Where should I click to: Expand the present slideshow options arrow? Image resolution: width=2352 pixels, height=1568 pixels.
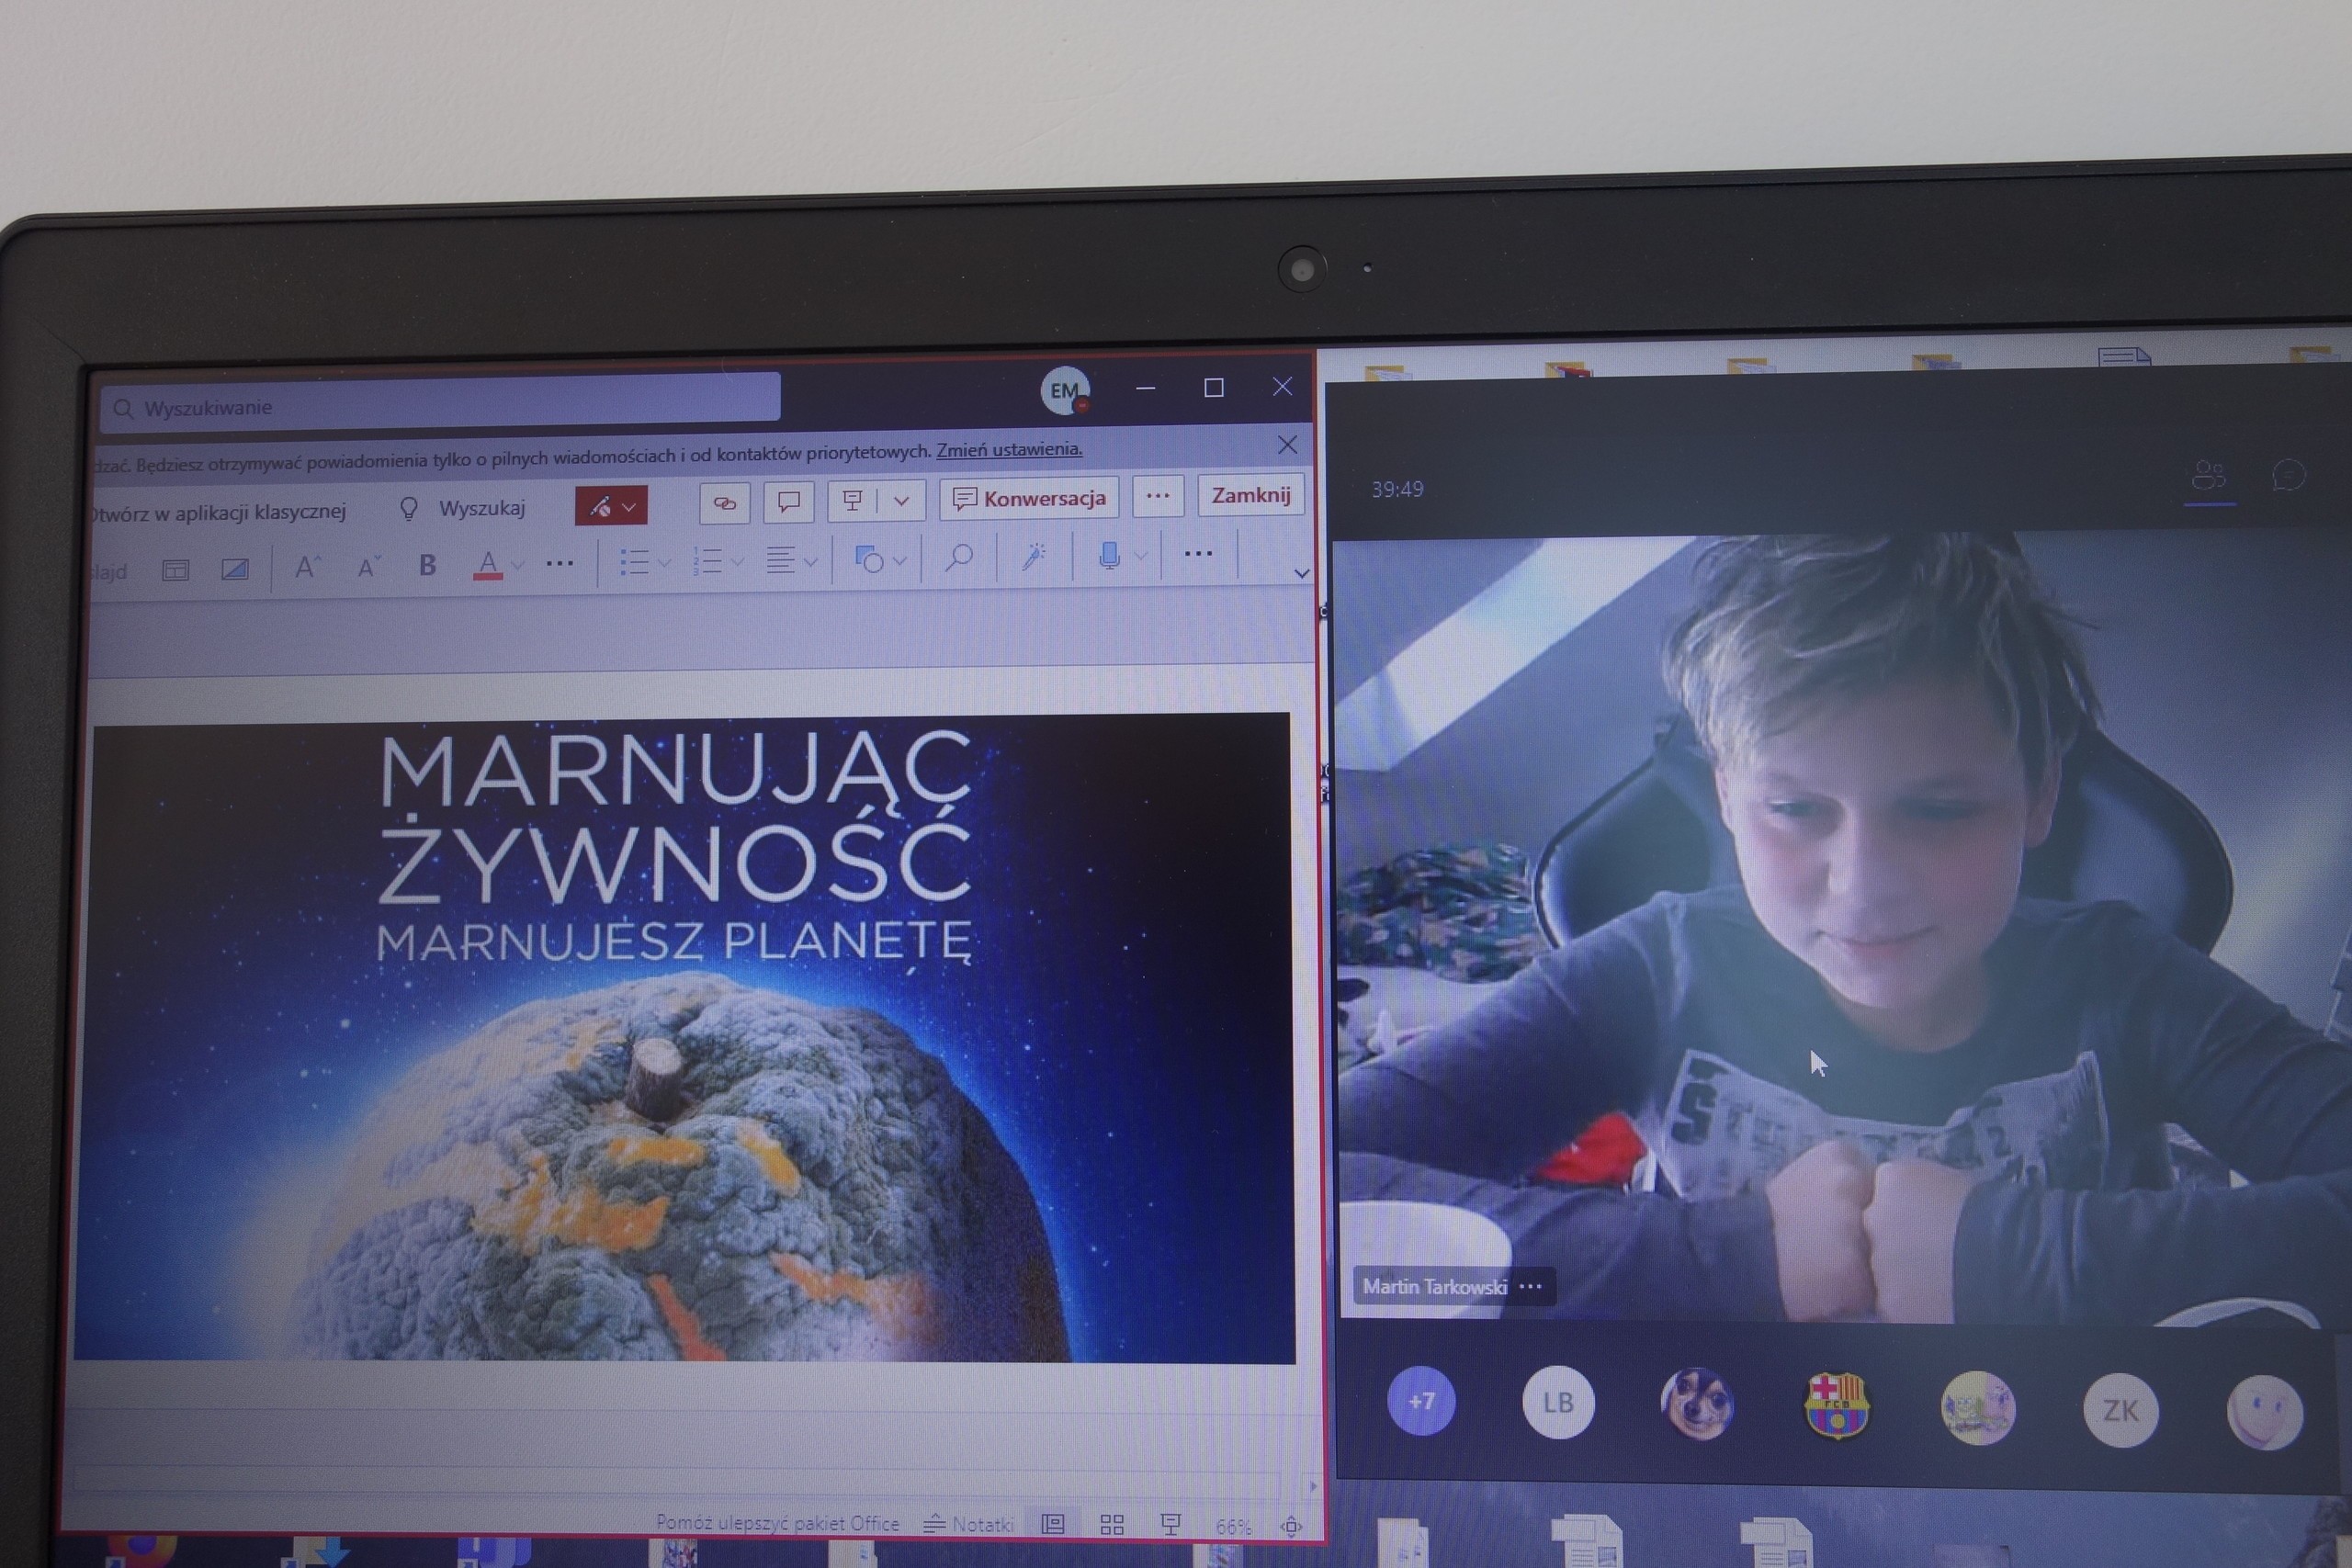(x=901, y=501)
